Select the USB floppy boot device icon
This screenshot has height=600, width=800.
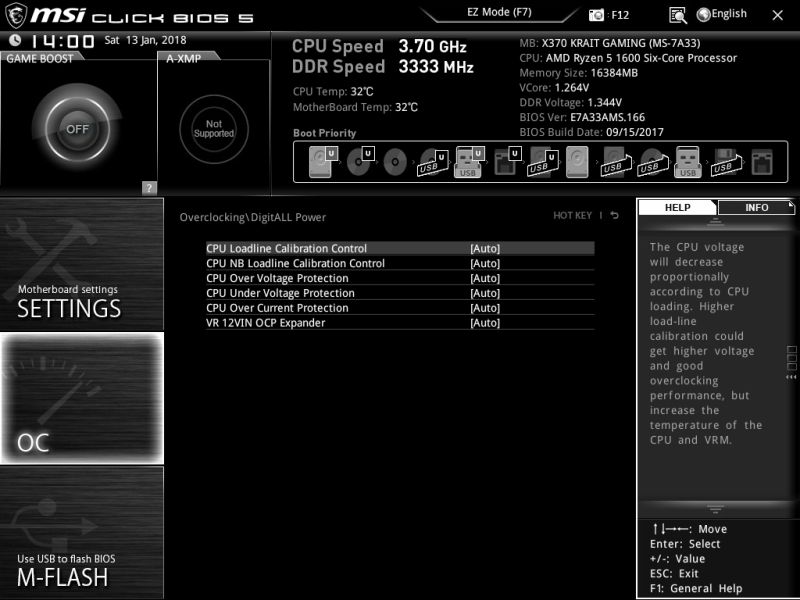tap(727, 162)
